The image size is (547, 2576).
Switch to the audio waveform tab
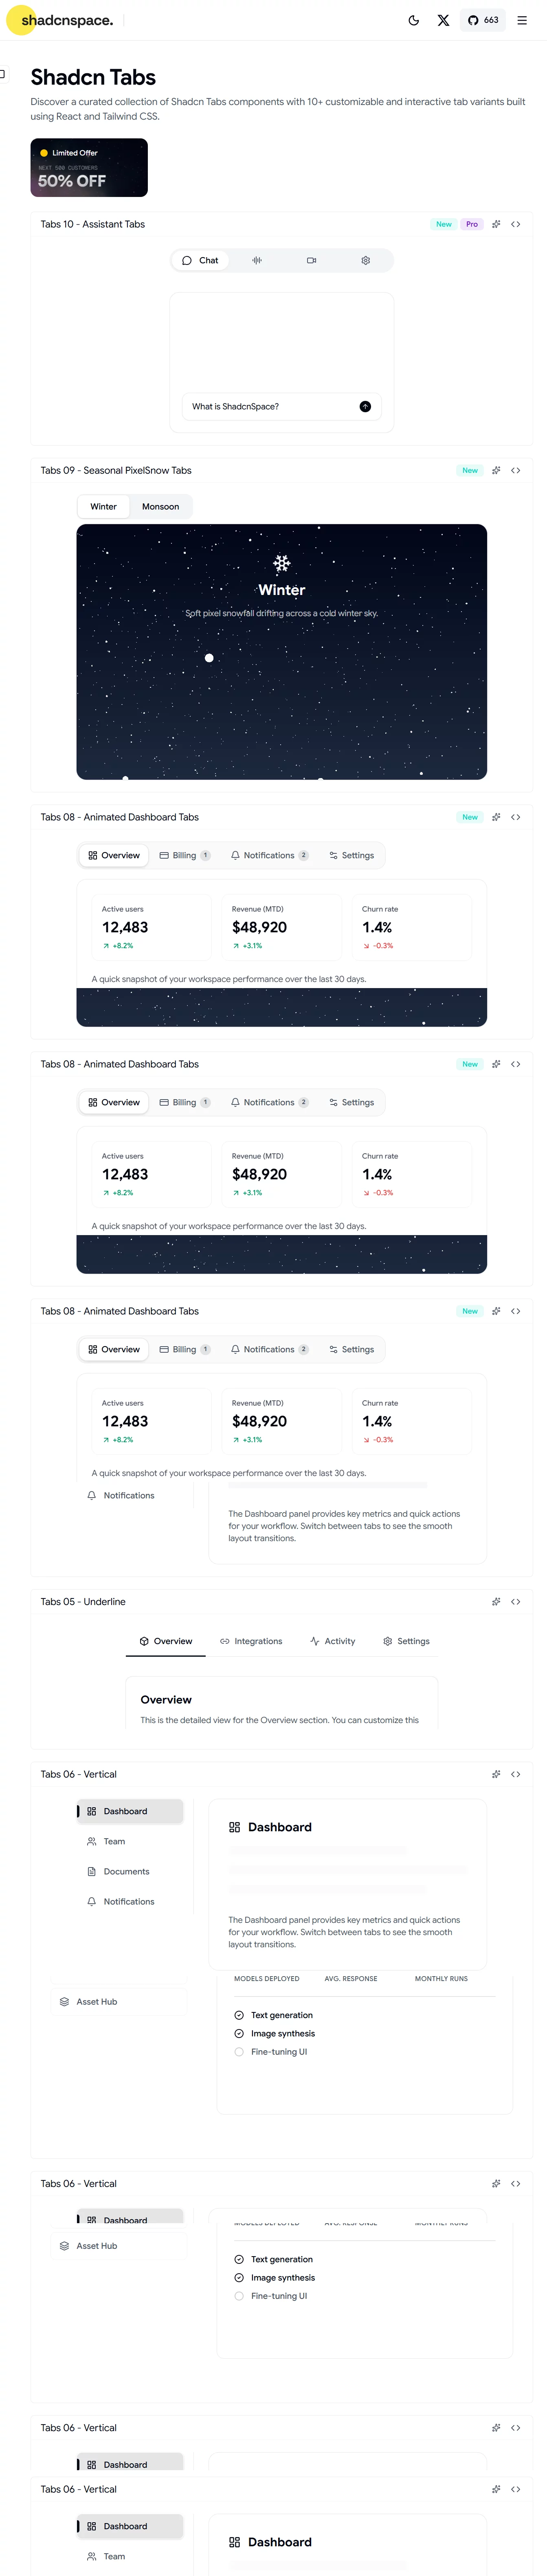pos(257,260)
